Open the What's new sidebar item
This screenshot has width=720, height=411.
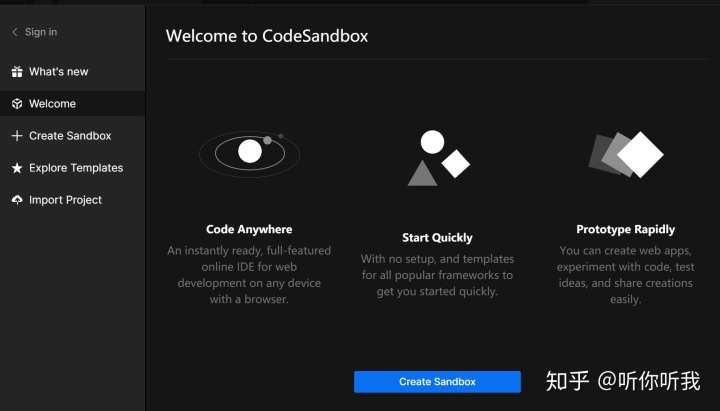tap(73, 72)
